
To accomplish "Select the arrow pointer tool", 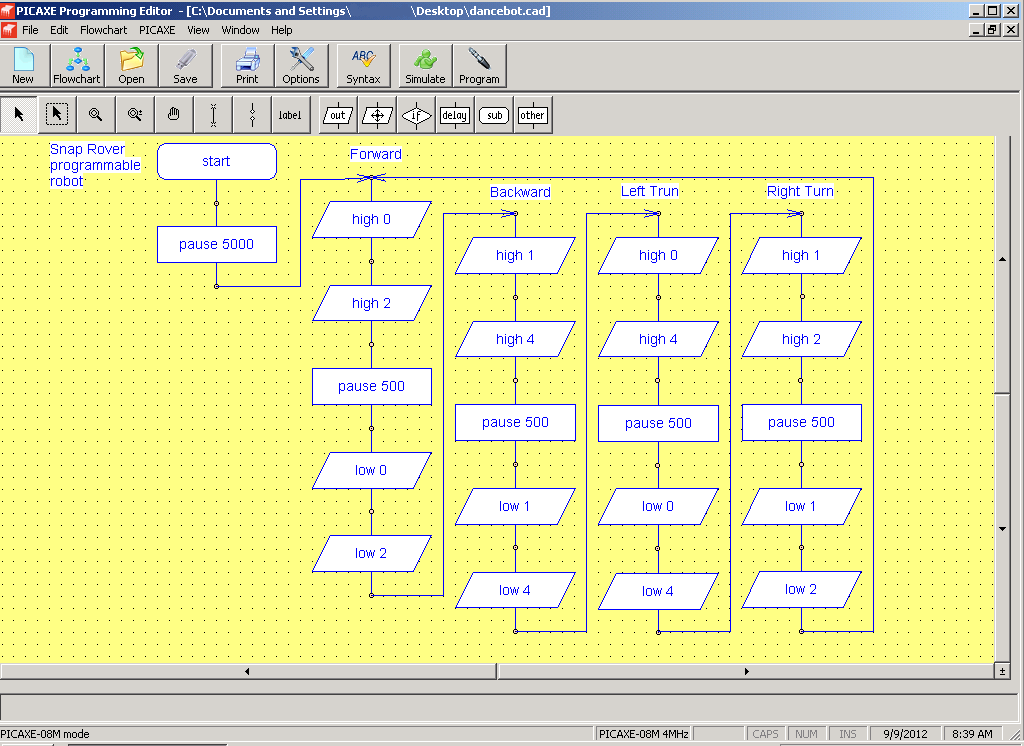I will (19, 115).
